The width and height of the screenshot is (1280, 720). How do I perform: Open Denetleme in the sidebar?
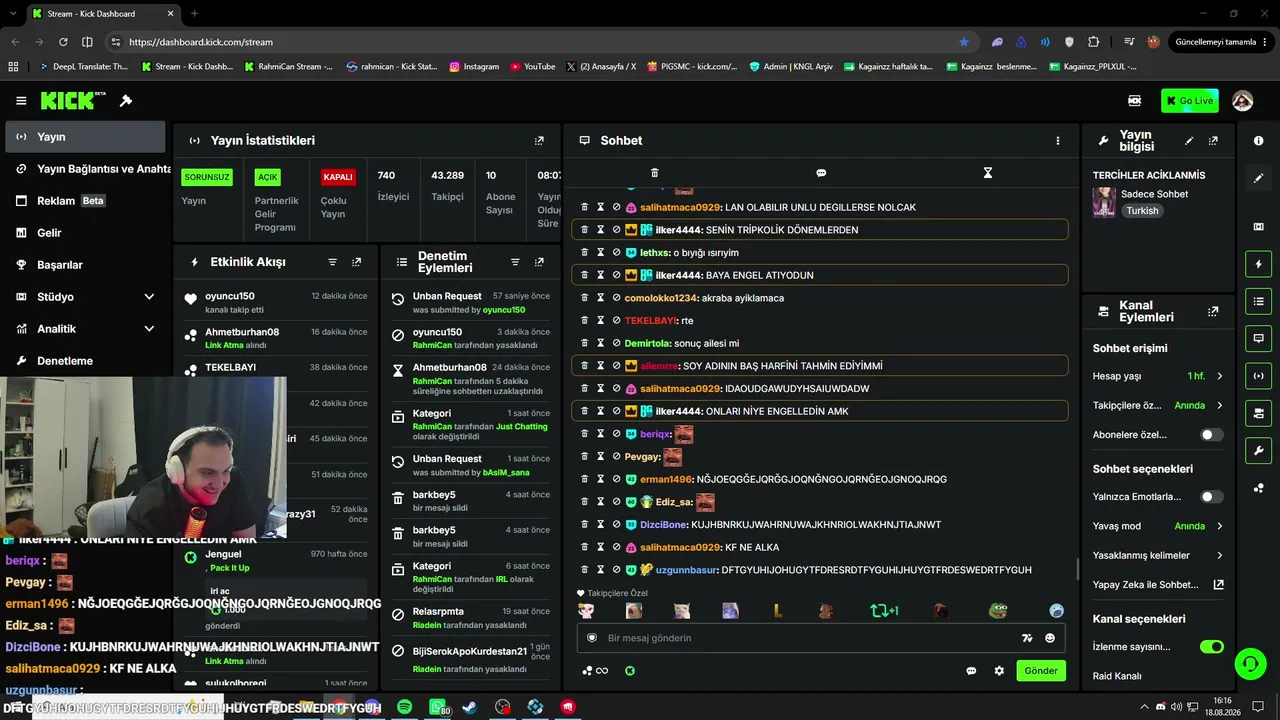pyautogui.click(x=85, y=361)
